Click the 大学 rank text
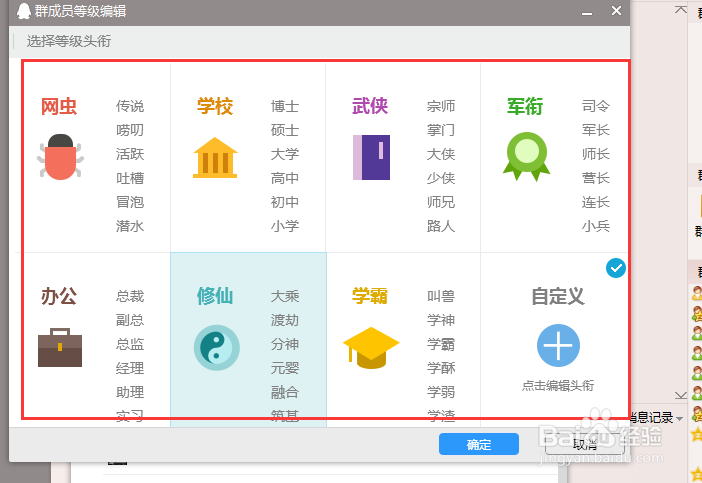Image resolution: width=702 pixels, height=483 pixels. pos(285,154)
